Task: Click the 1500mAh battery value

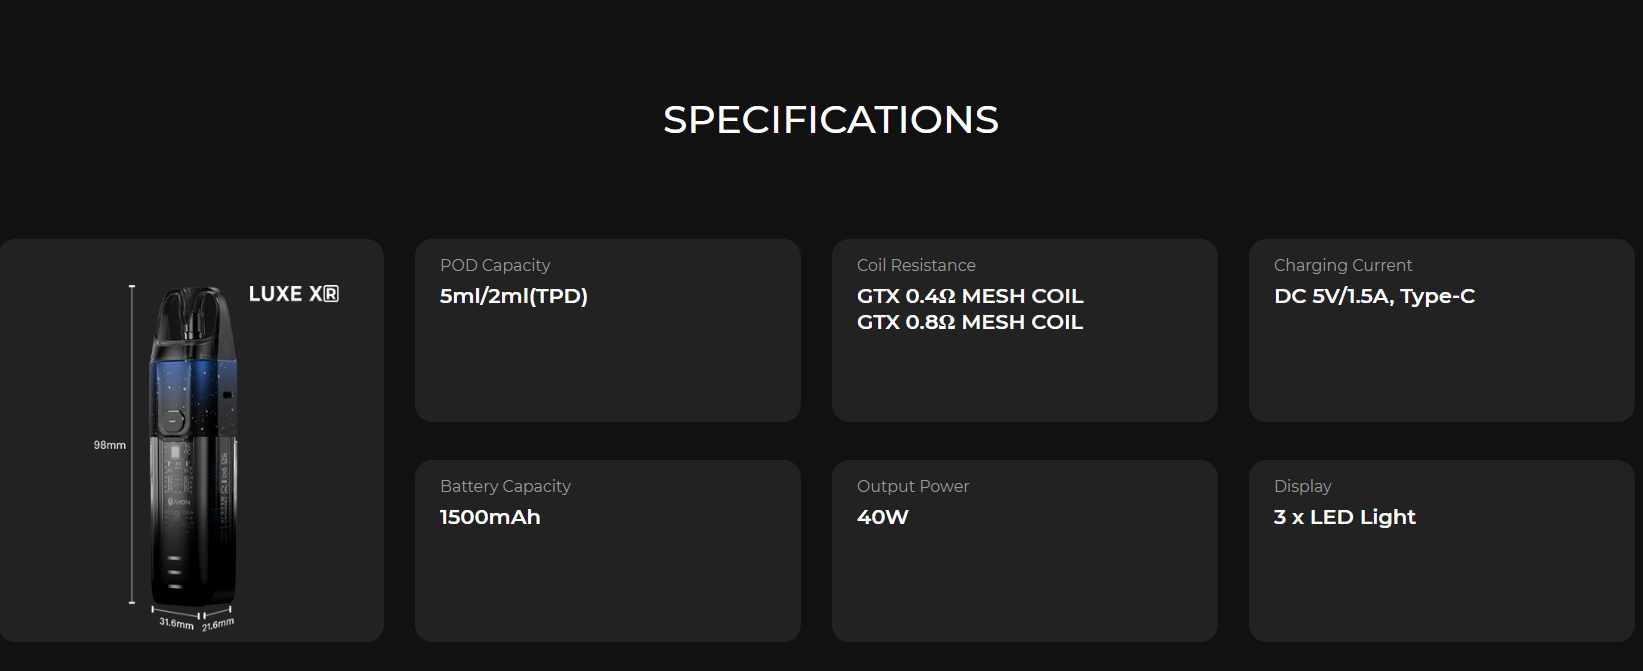Action: (490, 517)
